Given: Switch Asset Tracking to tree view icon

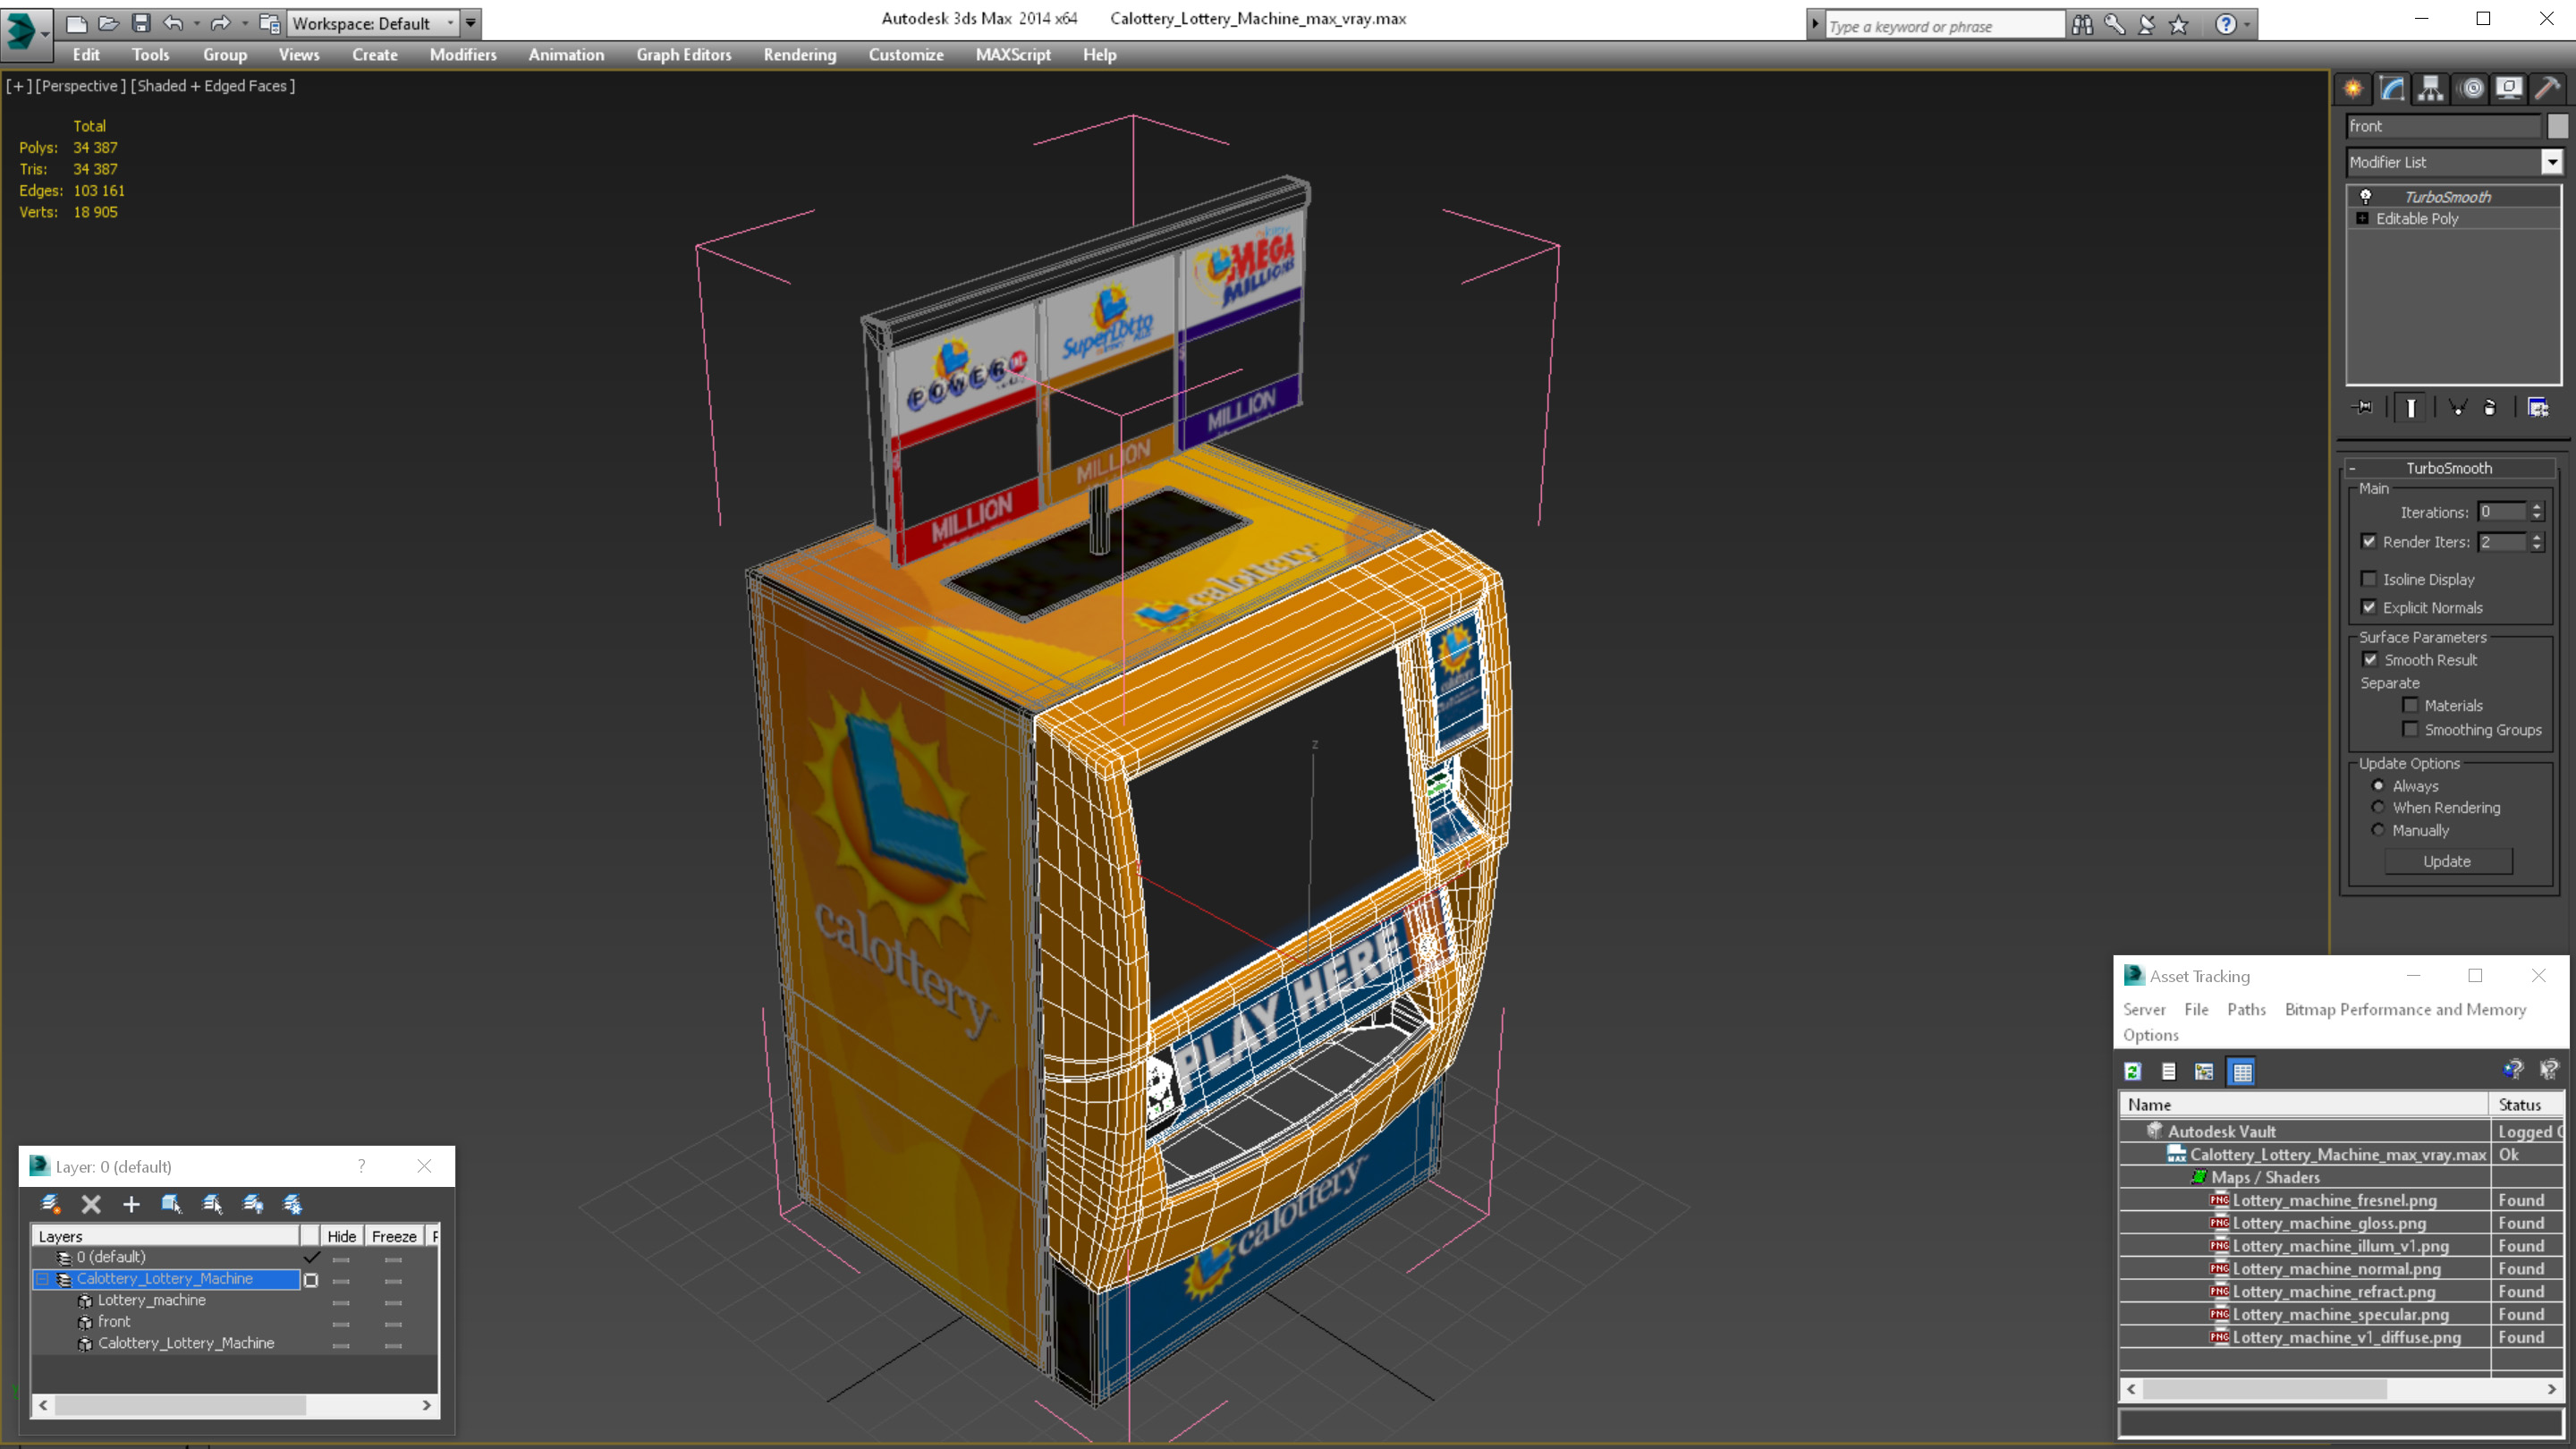Looking at the screenshot, I should [2204, 1071].
